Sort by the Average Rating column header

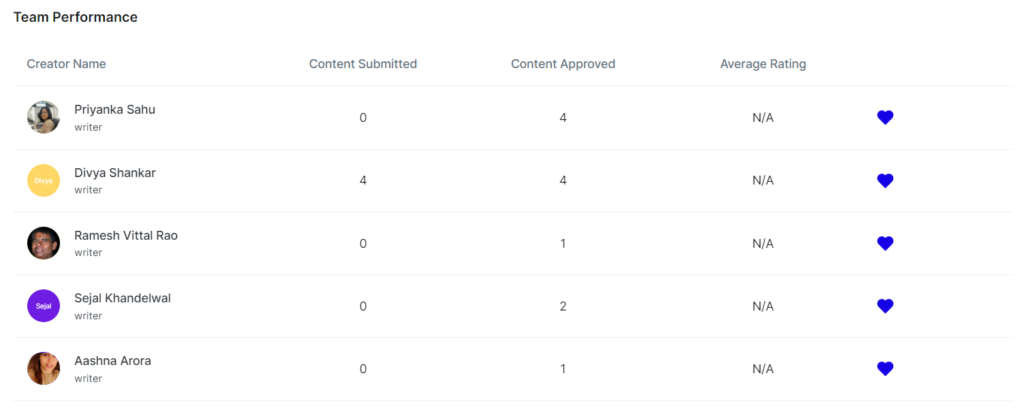pos(763,64)
